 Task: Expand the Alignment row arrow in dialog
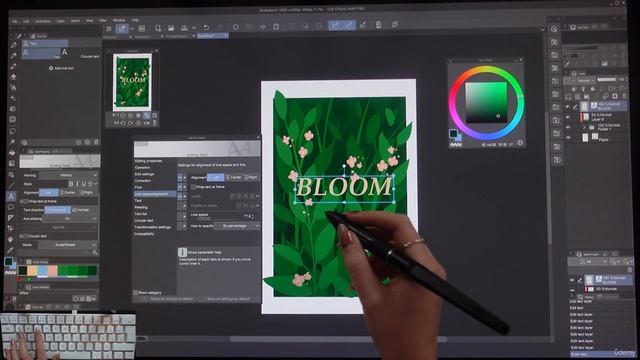[x=184, y=178]
